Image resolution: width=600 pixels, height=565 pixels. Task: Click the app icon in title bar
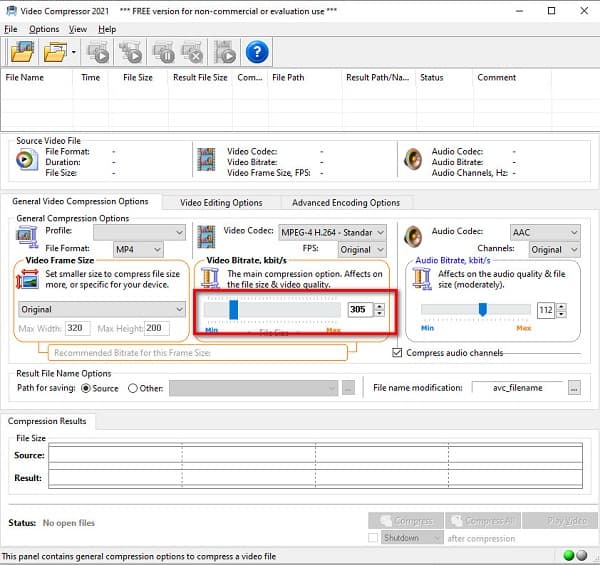(11, 11)
